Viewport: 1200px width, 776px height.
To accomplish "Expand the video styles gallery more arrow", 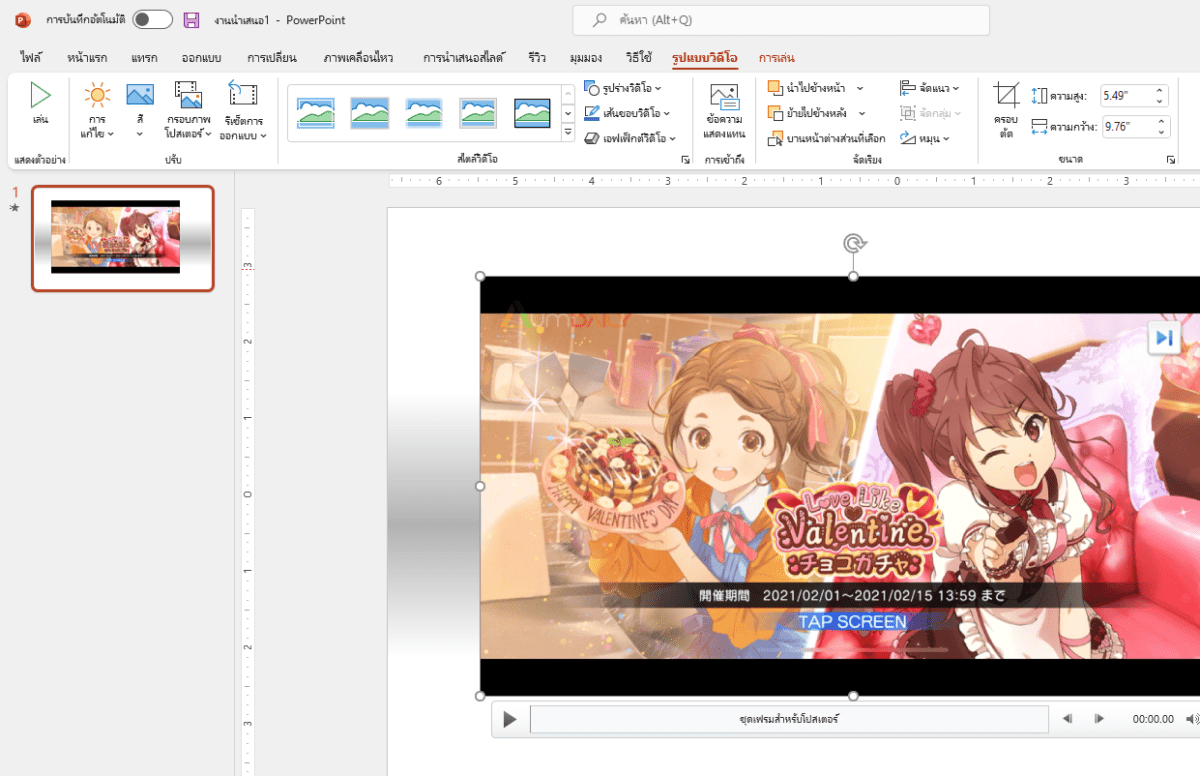I will pyautogui.click(x=568, y=132).
